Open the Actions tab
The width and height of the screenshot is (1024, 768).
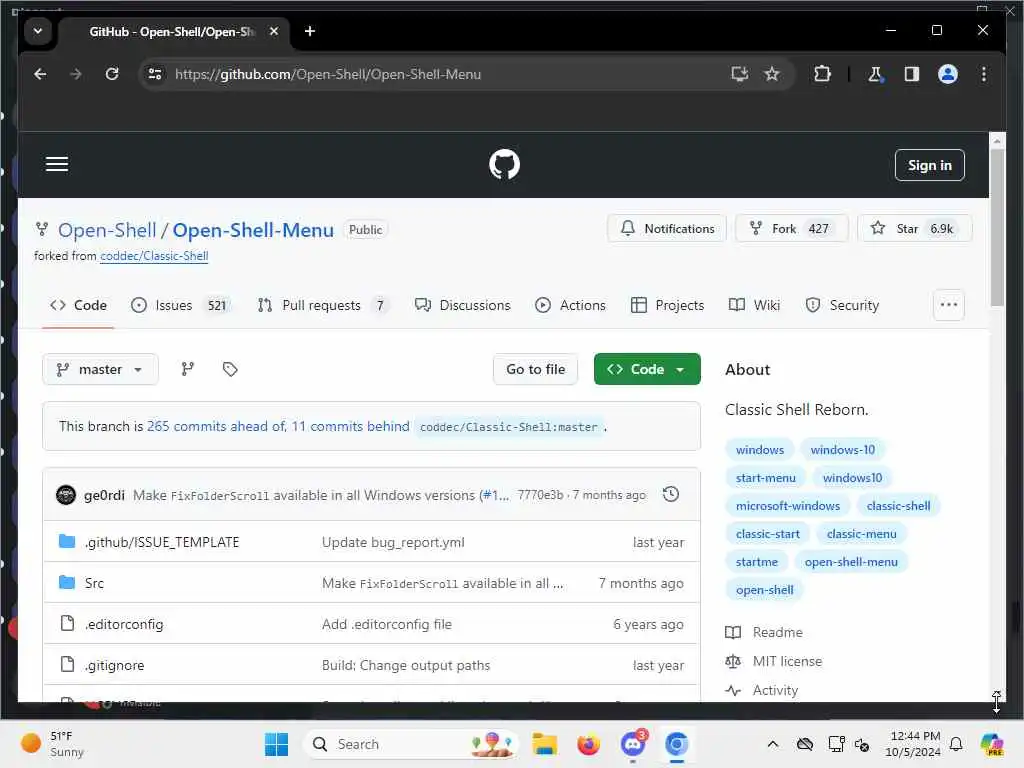pyautogui.click(x=570, y=305)
